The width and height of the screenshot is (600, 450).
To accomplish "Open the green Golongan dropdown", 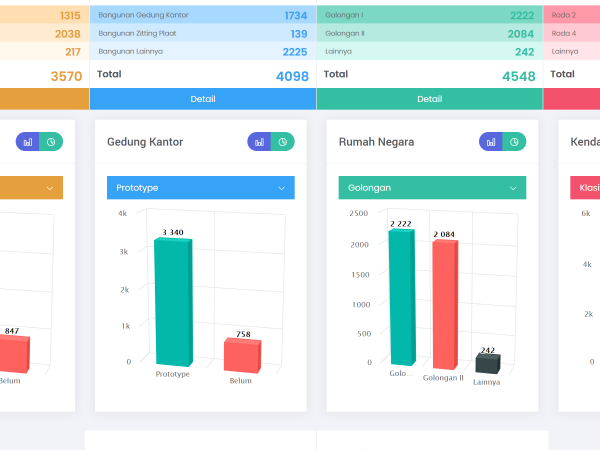I will [432, 188].
